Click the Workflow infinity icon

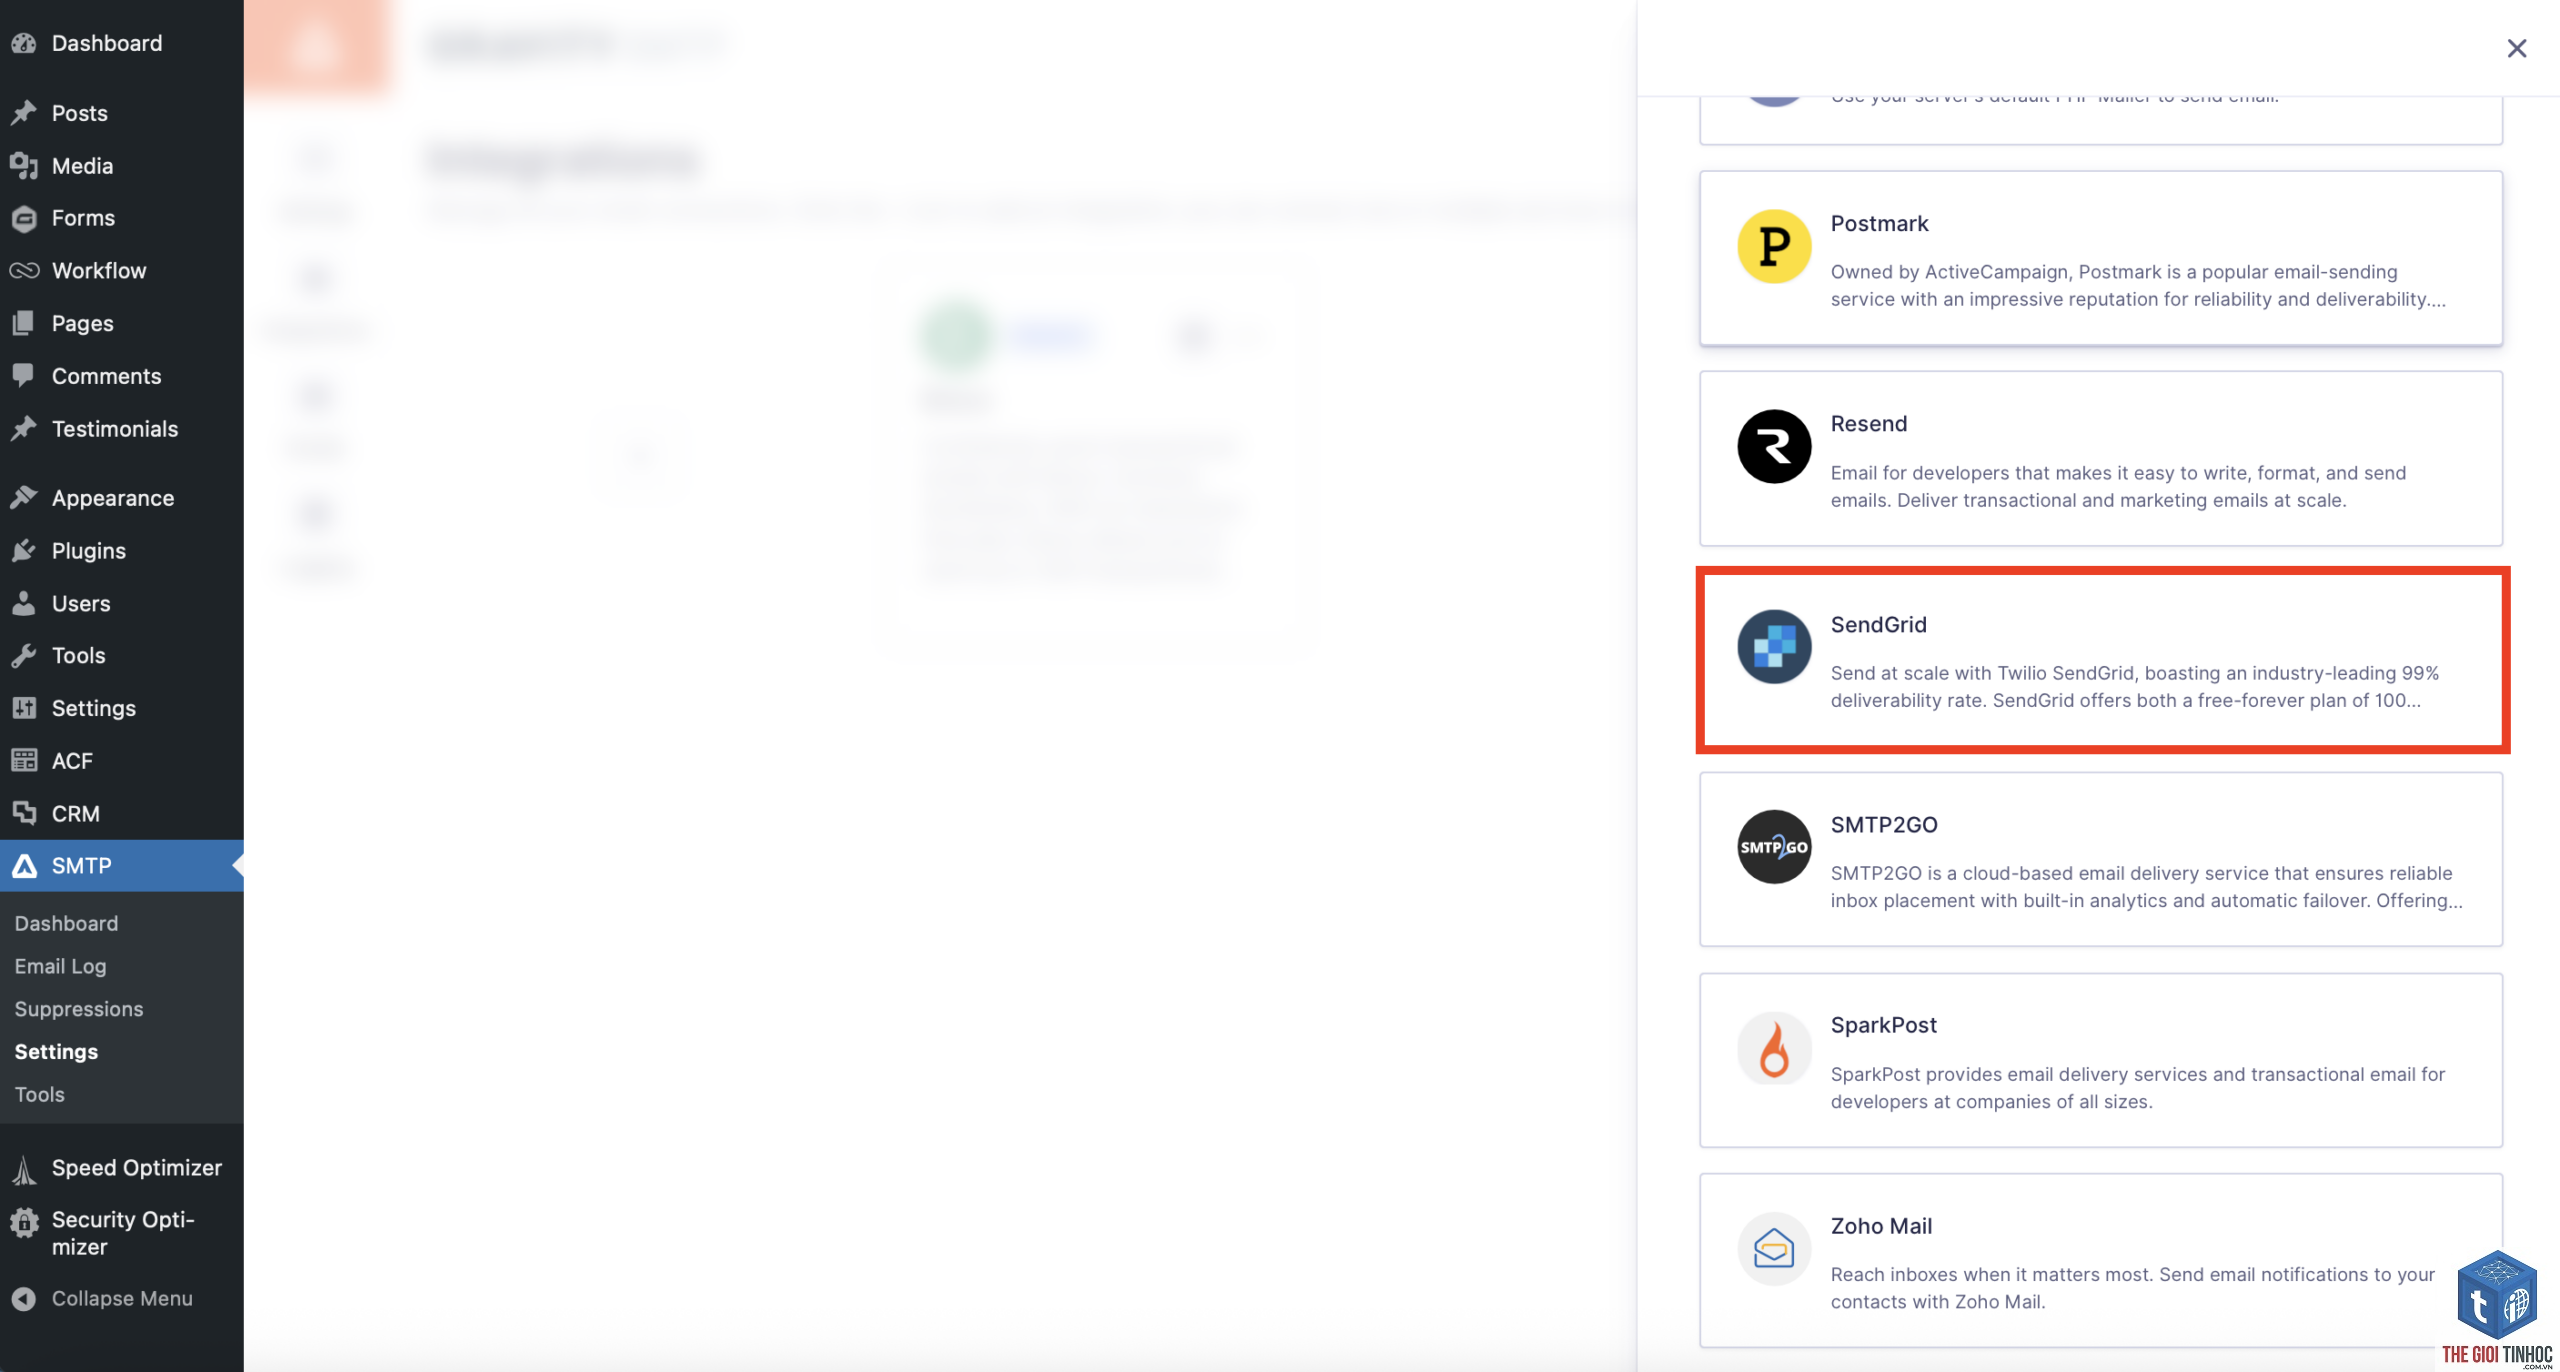(24, 271)
